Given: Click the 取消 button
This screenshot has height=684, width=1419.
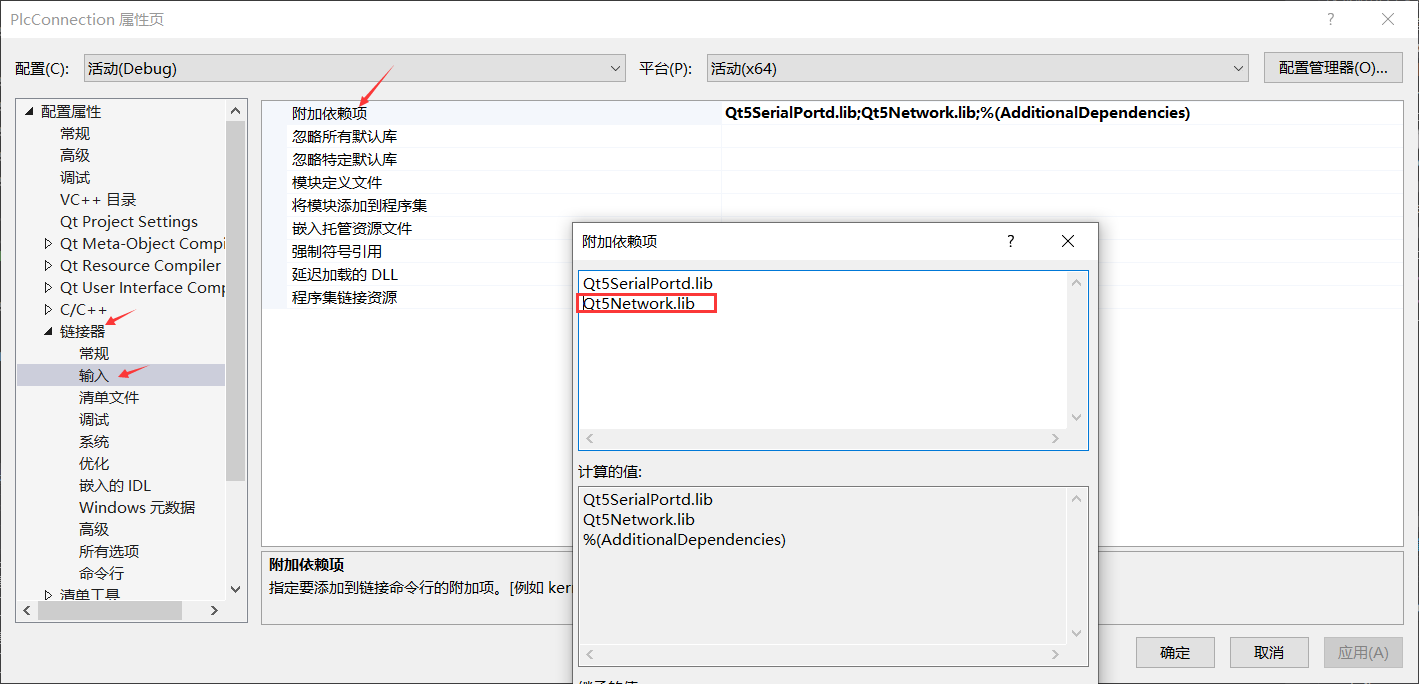Looking at the screenshot, I should [1268, 652].
